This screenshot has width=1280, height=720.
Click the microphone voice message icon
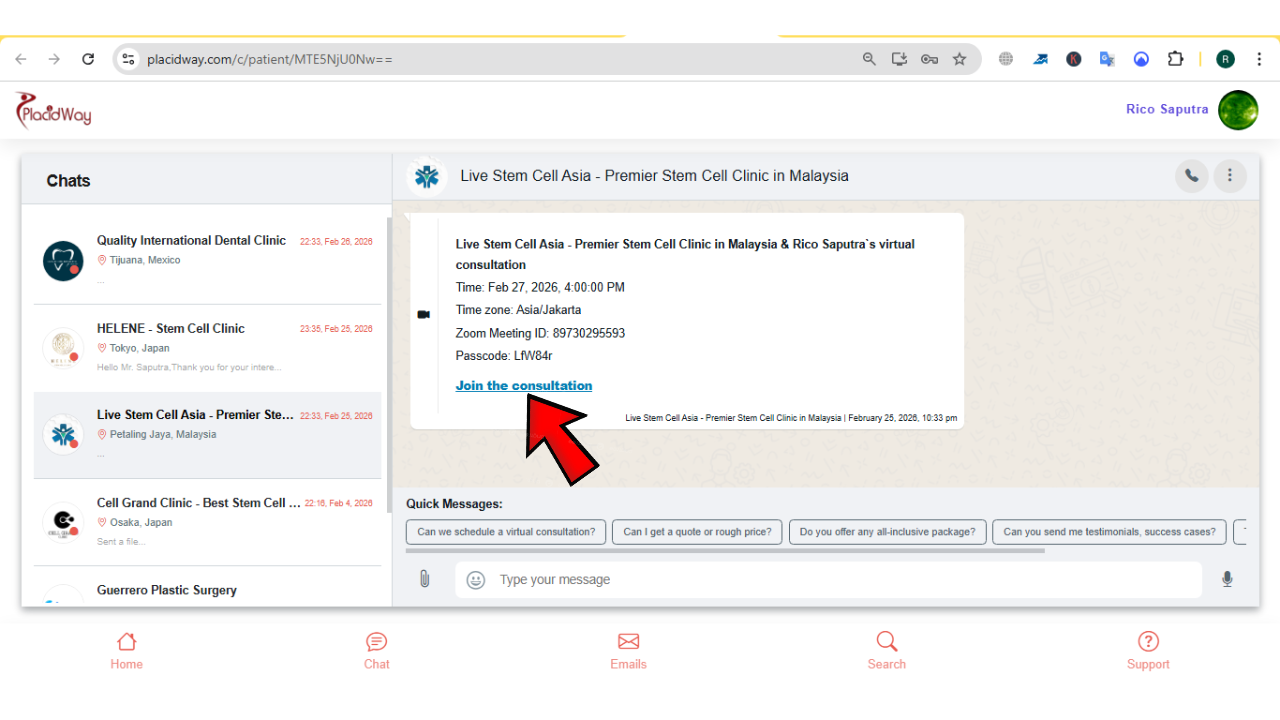click(x=1227, y=579)
